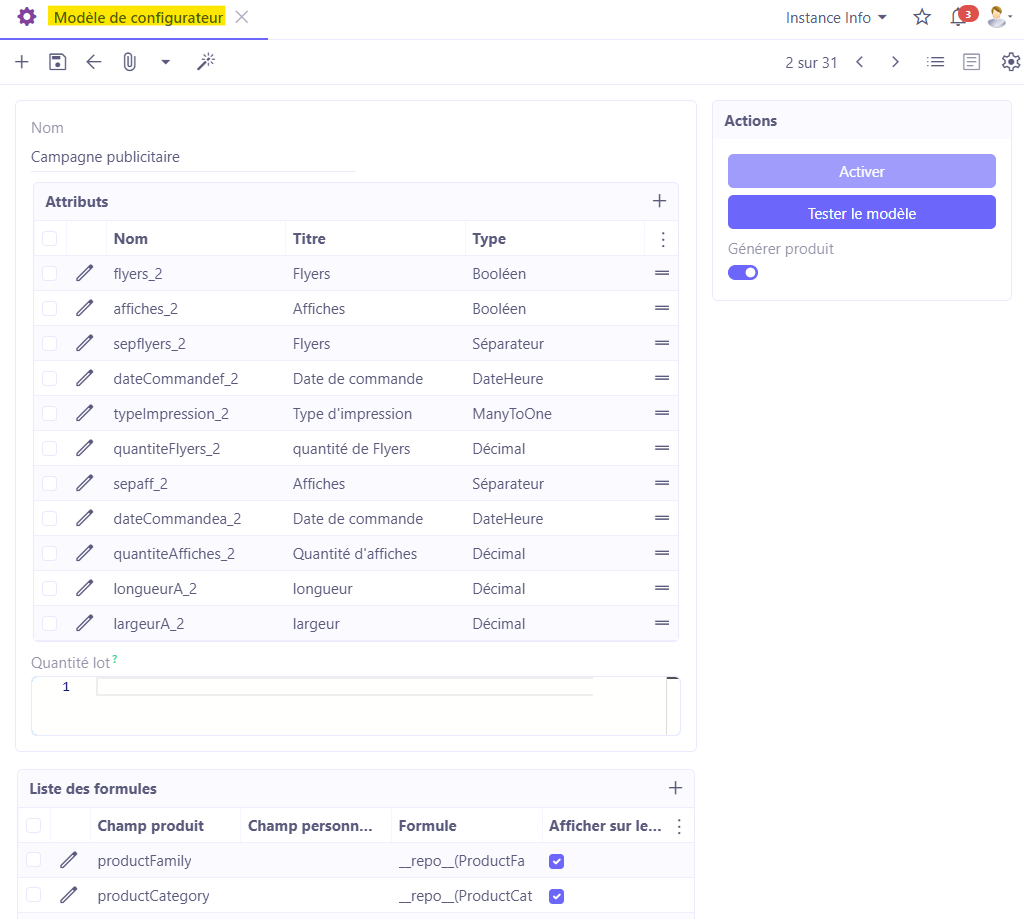Save the record with the floppy disk icon

click(x=57, y=62)
